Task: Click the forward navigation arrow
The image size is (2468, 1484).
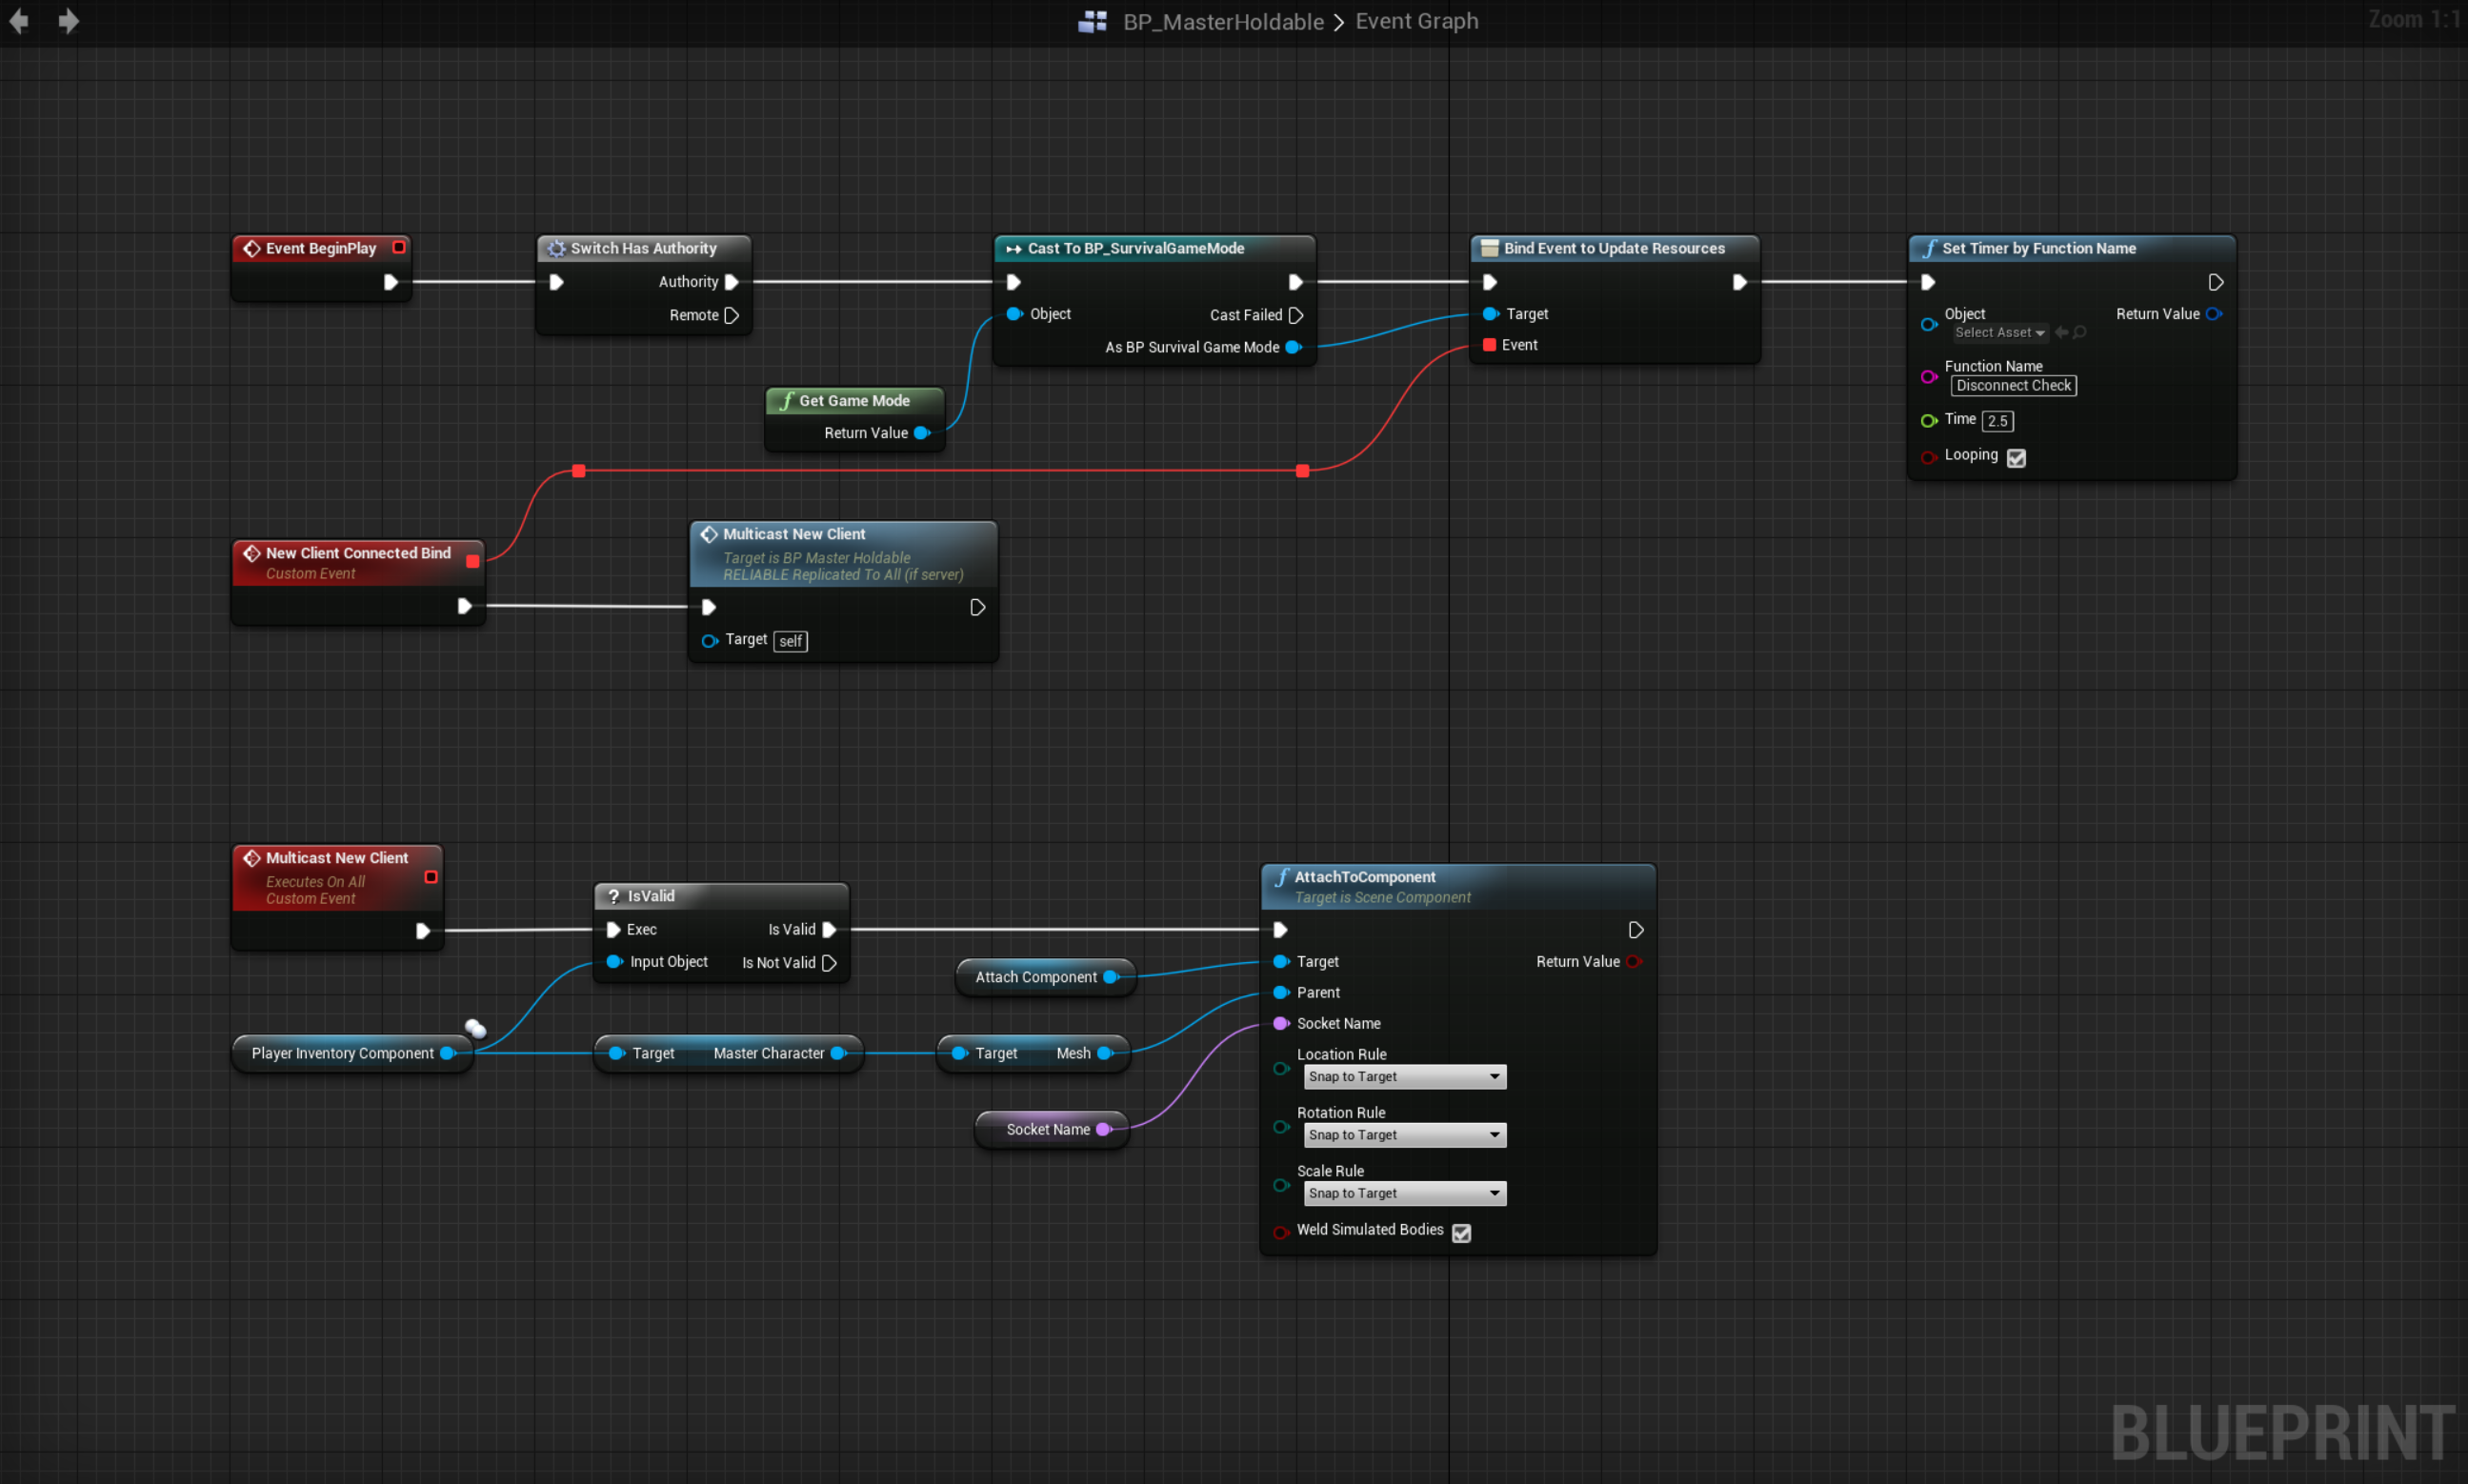Action: click(x=68, y=21)
